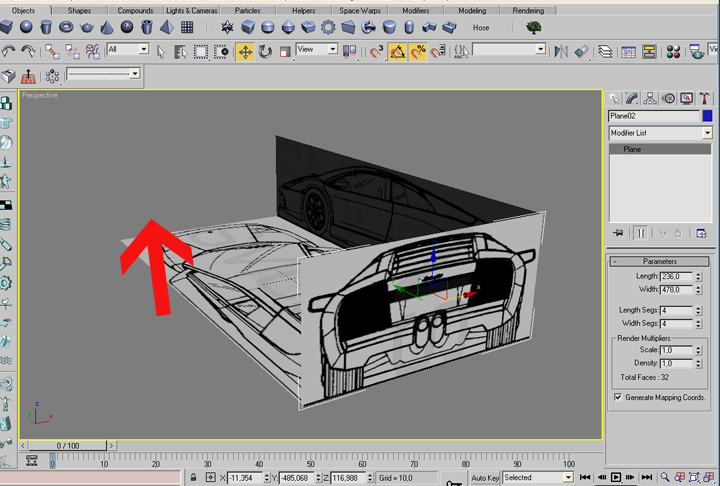
Task: Toggle Auto Key animation mode
Action: [485, 478]
